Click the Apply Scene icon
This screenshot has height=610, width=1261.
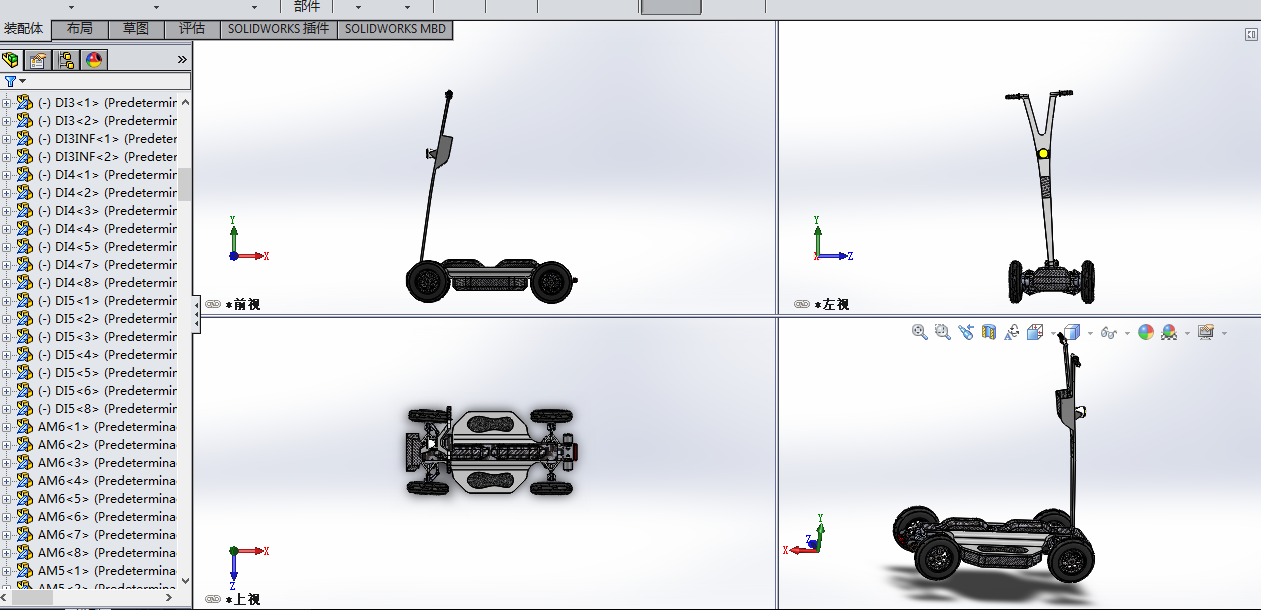1168,332
